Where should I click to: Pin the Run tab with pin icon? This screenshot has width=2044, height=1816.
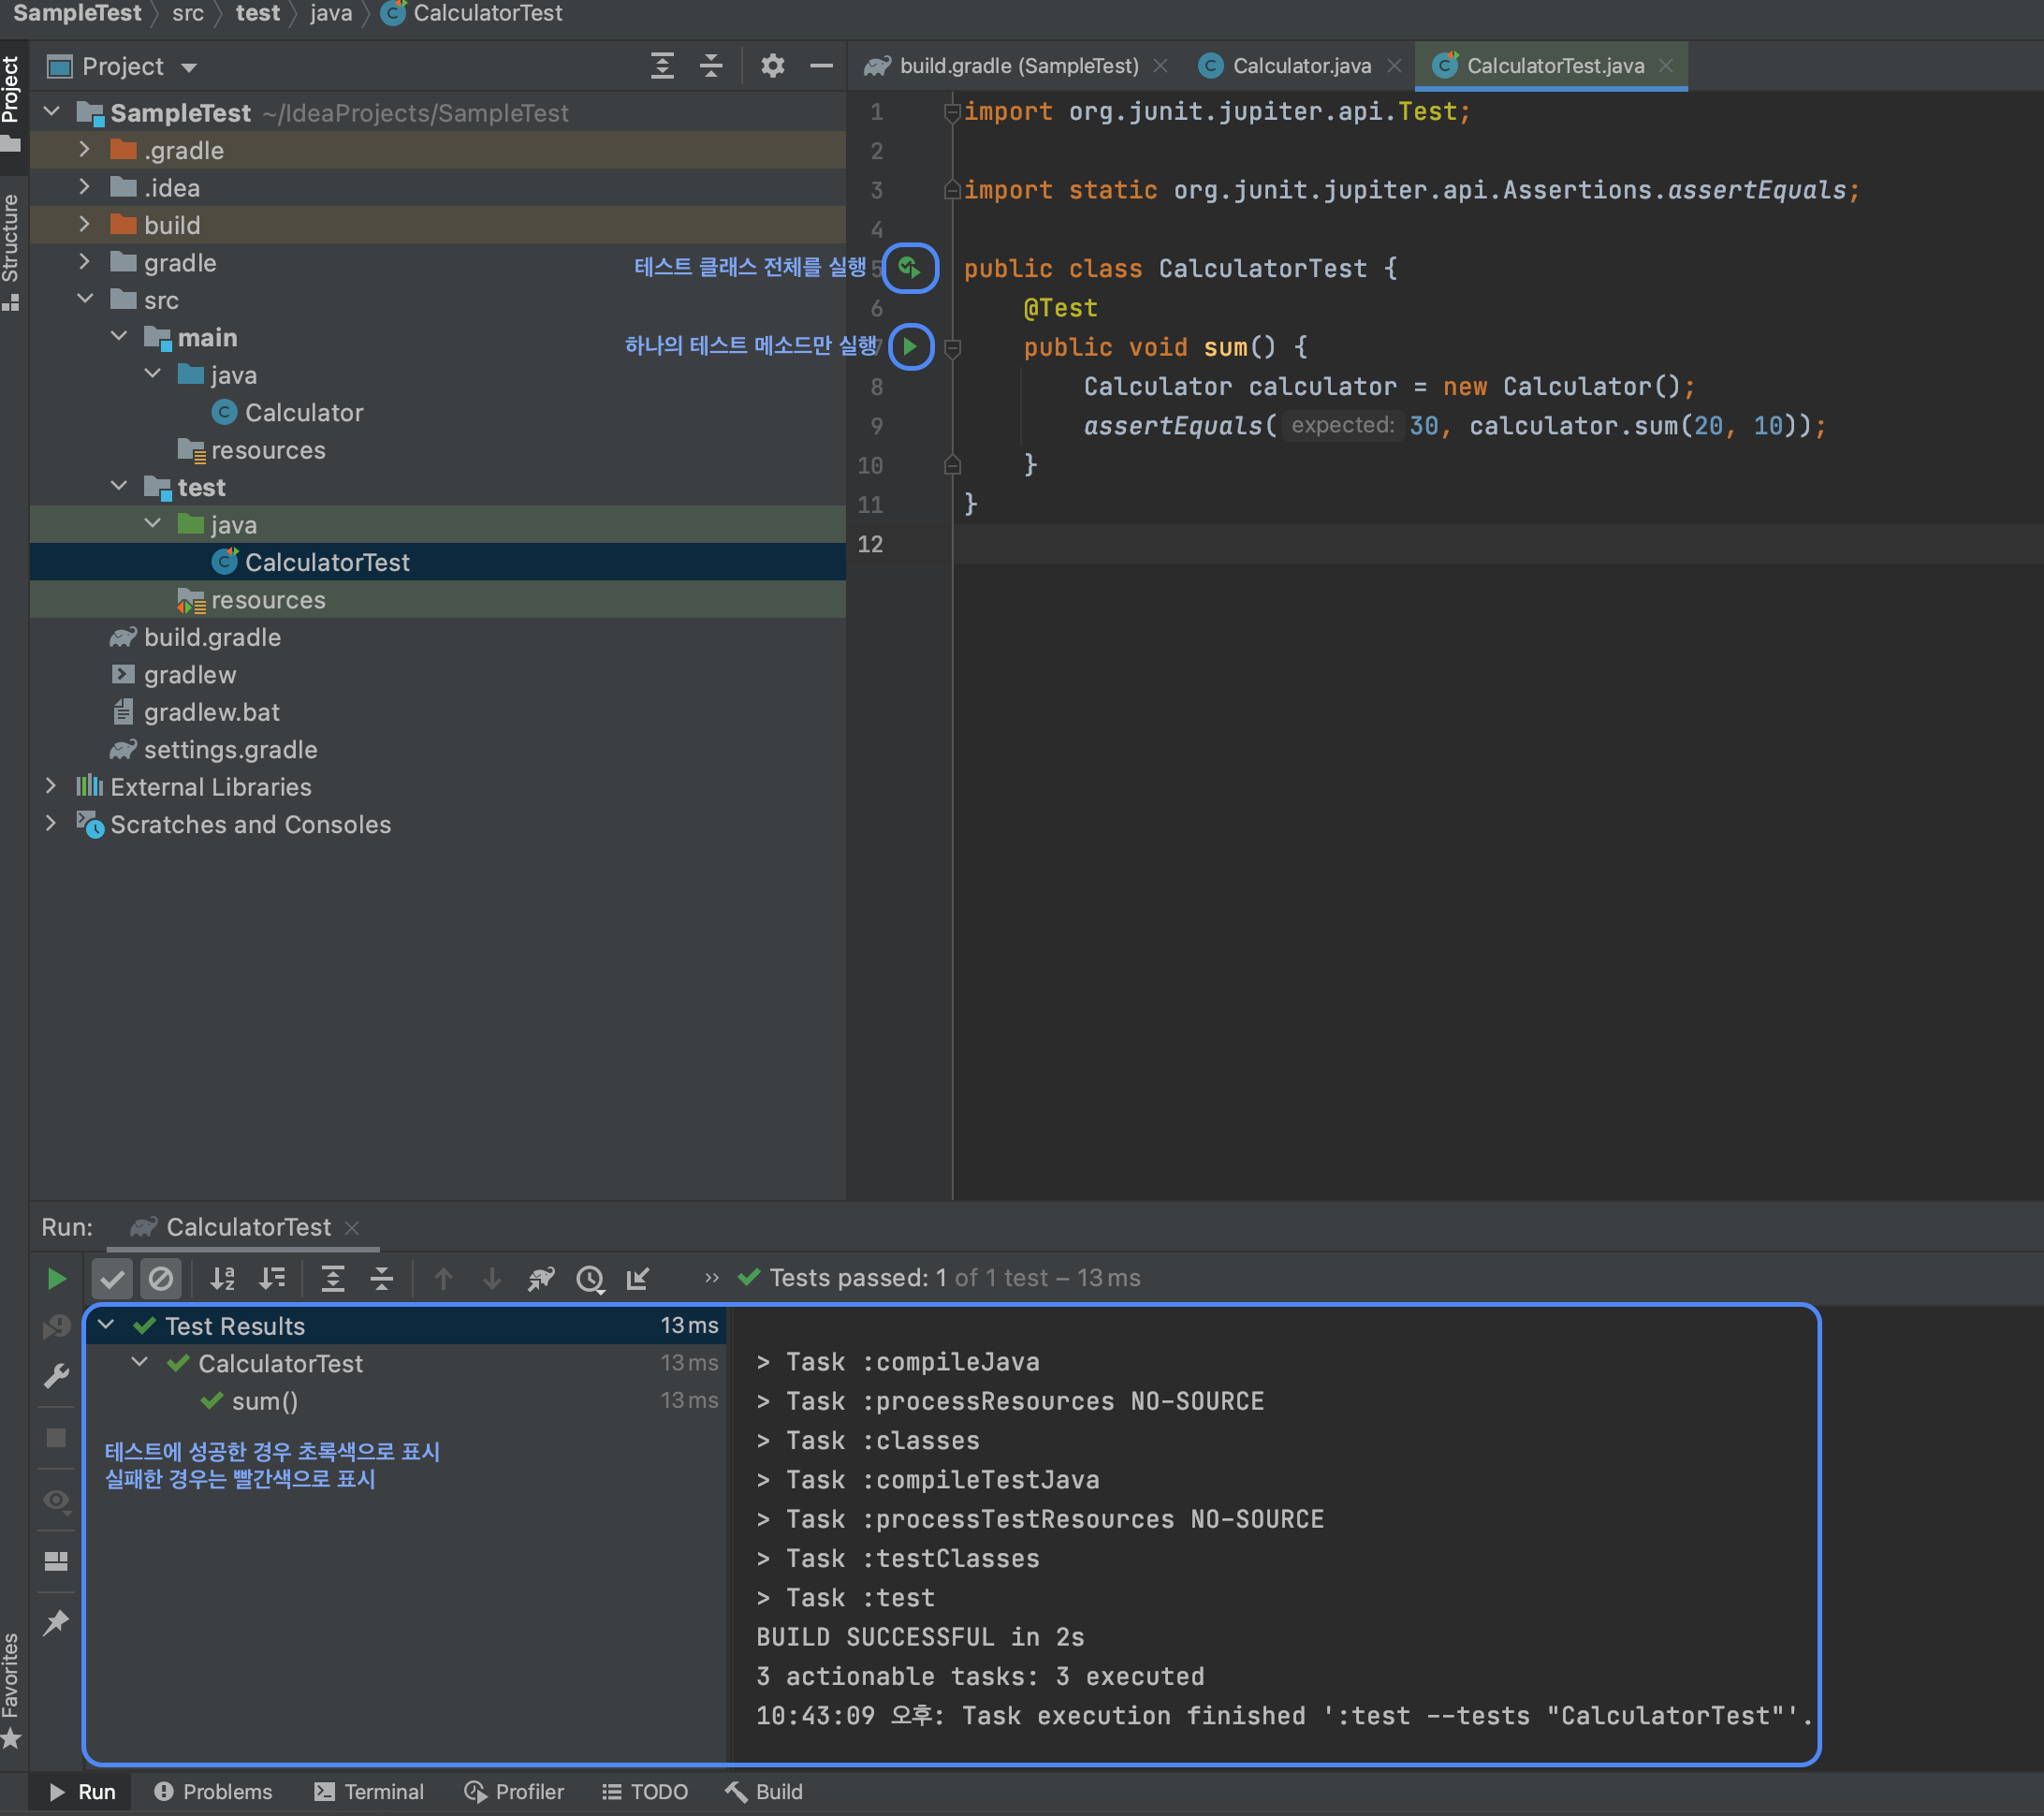tap(57, 1622)
